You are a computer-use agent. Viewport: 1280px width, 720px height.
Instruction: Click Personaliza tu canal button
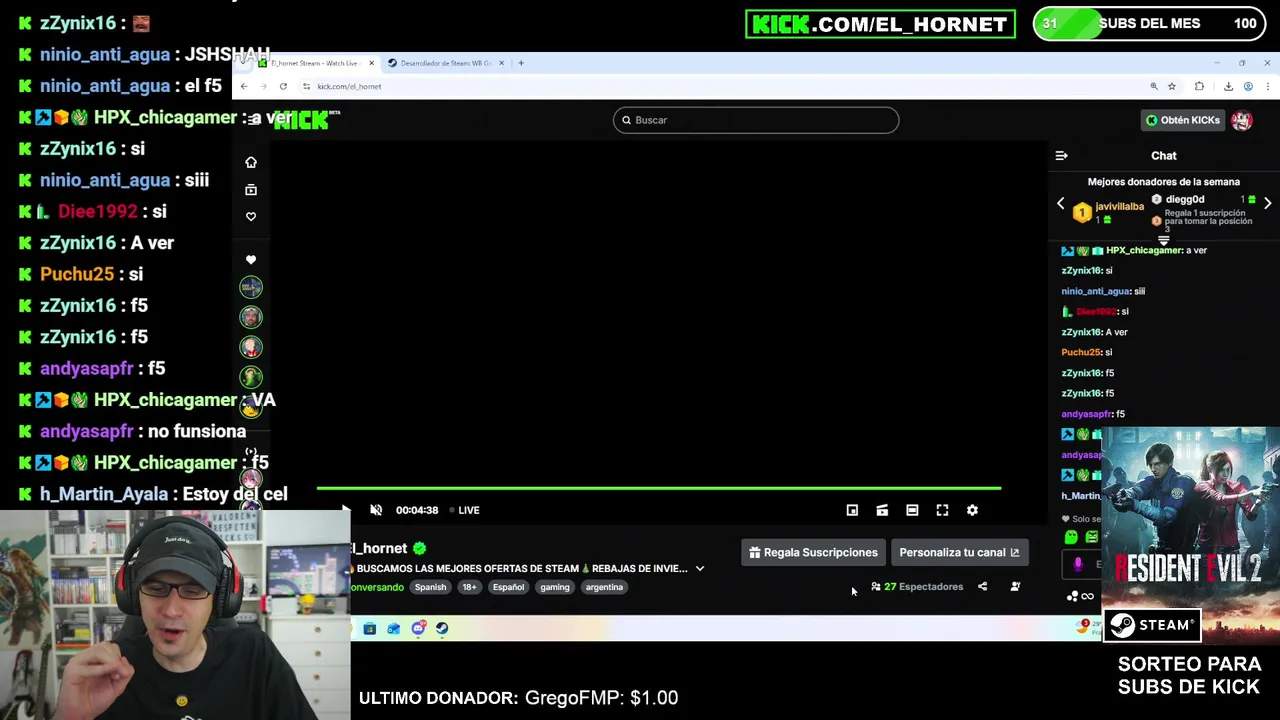958,552
